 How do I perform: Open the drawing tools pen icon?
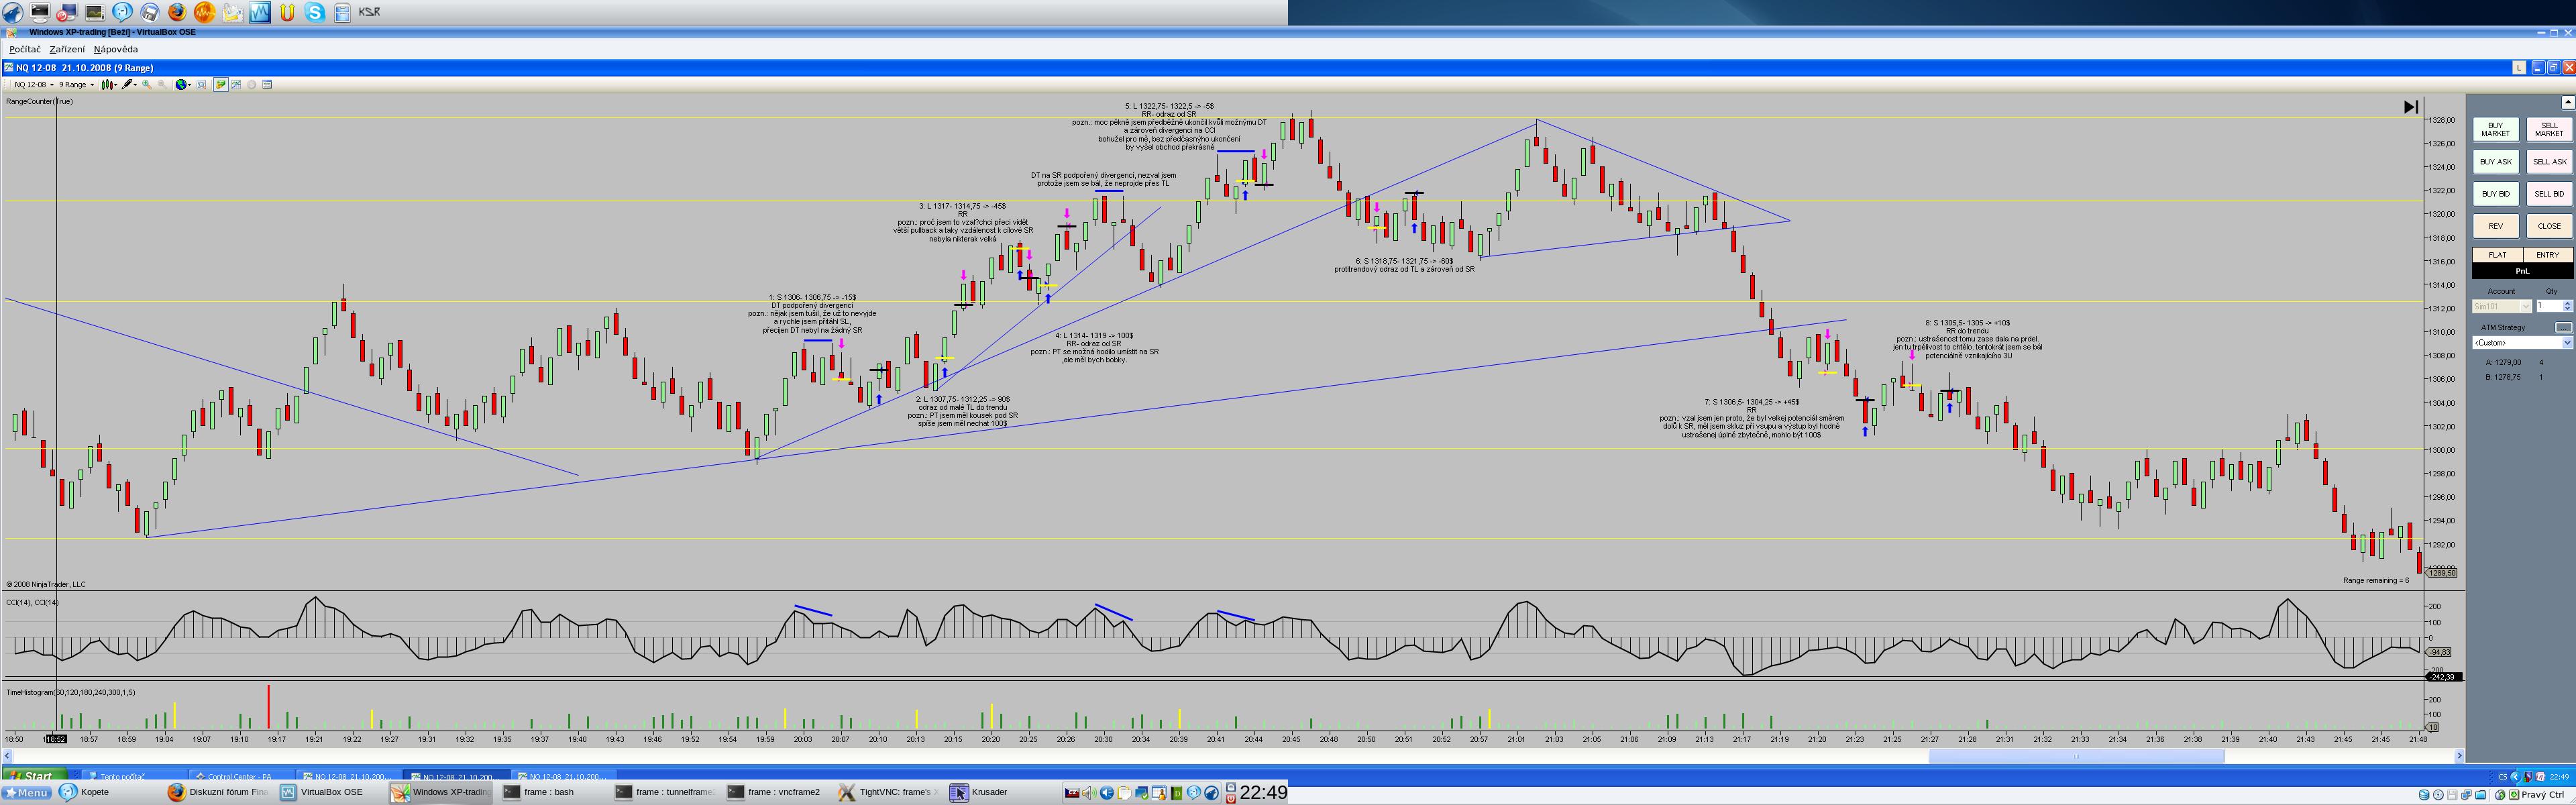tap(128, 85)
